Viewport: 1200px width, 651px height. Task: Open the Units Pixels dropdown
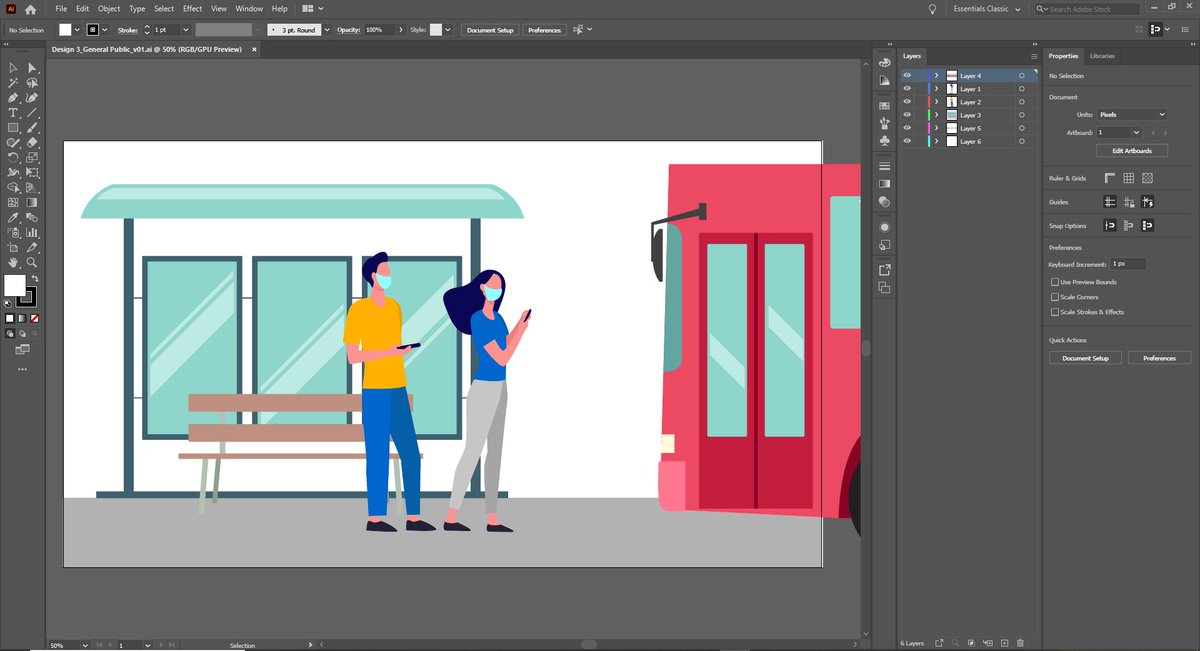[1132, 115]
